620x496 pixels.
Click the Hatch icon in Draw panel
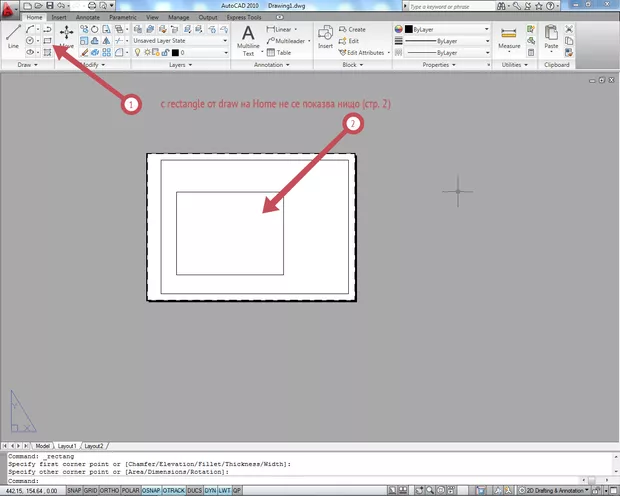(x=47, y=52)
